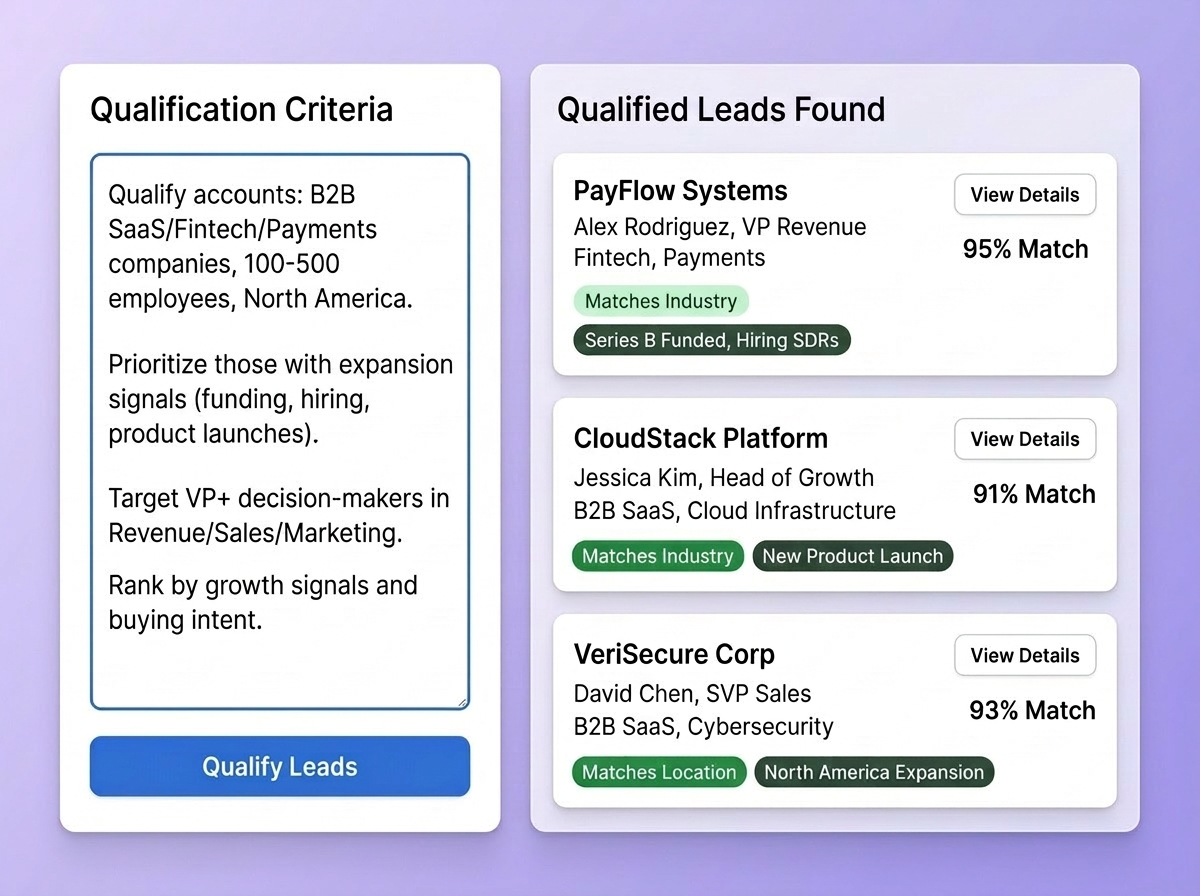1200x896 pixels.
Task: Select the VeriSecure Corp company name
Action: pos(674,655)
